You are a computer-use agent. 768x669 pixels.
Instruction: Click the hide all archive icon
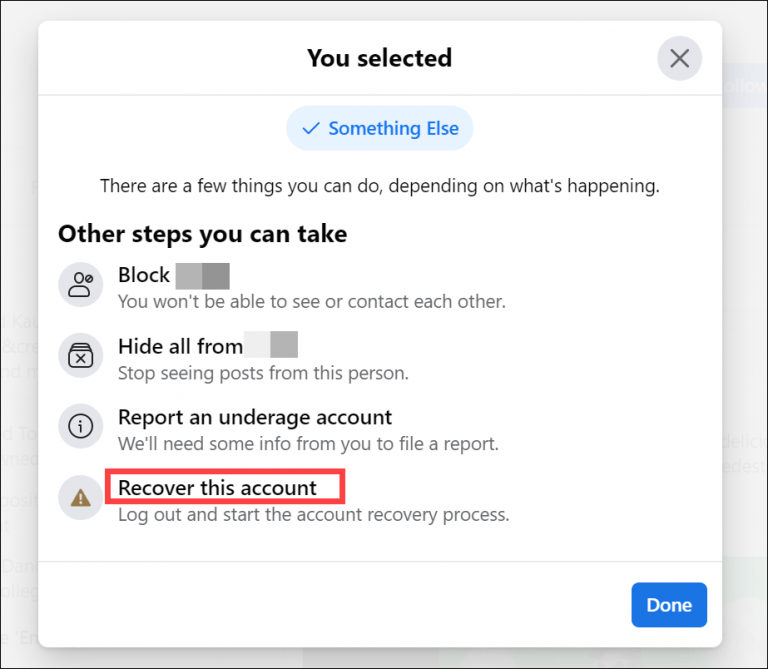(80, 357)
